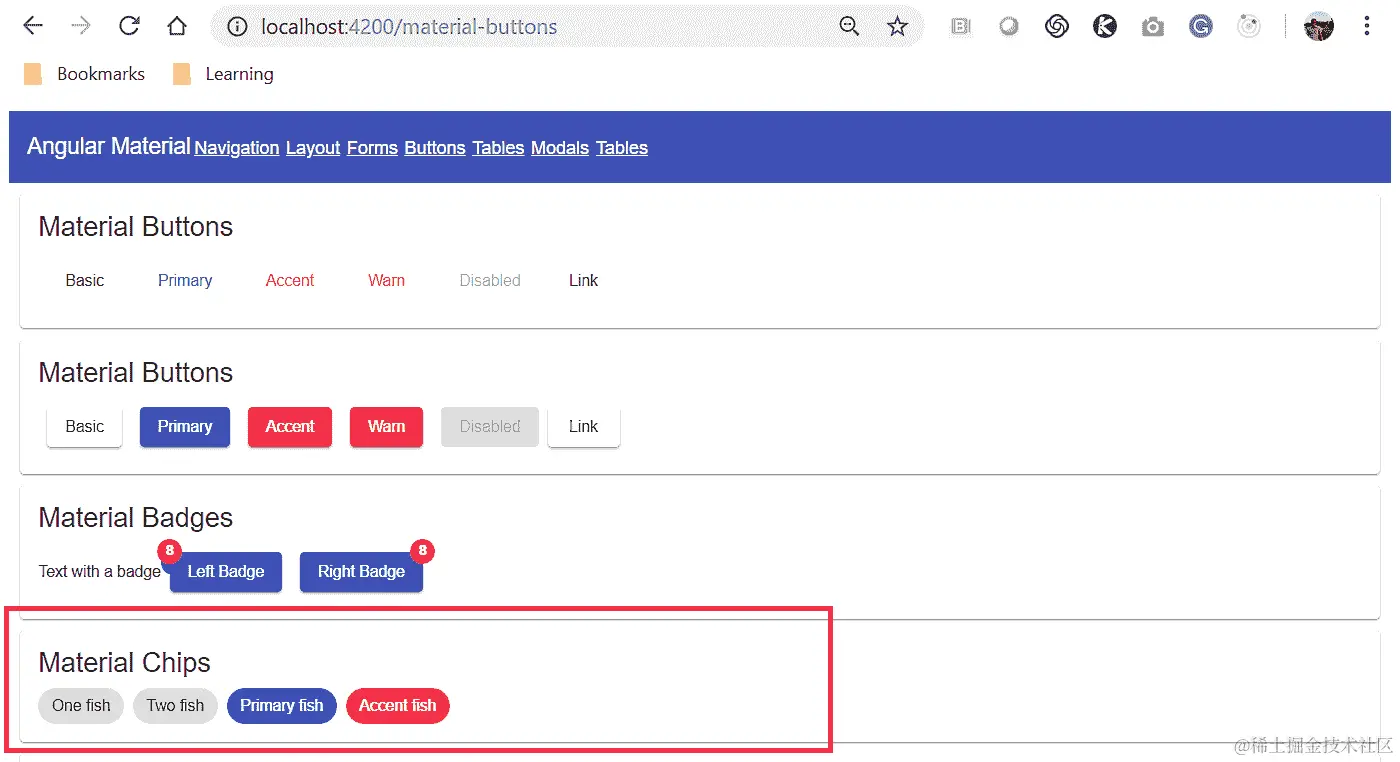The image size is (1400, 762).
Task: Open the Modals link in the navbar
Action: (x=560, y=148)
